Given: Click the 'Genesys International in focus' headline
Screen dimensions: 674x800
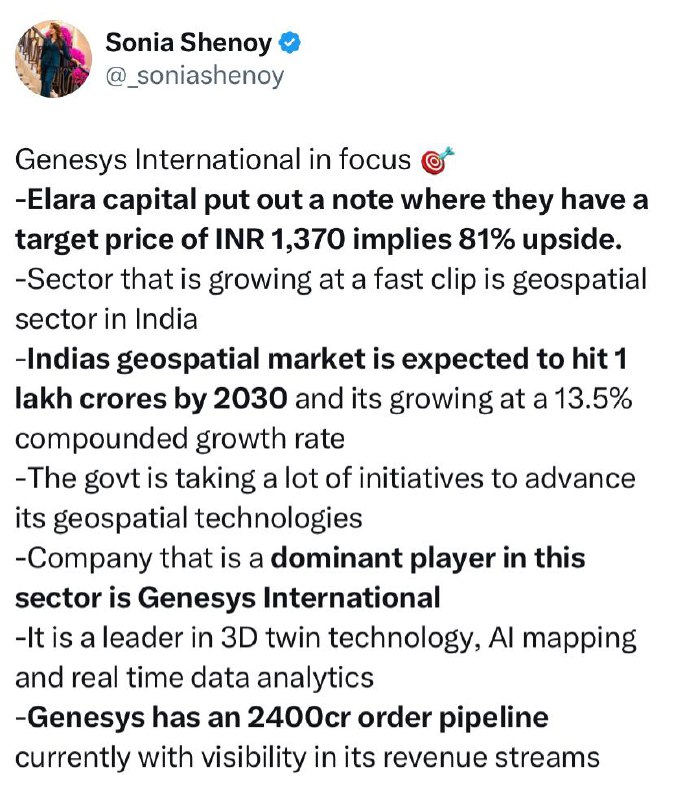Looking at the screenshot, I should pyautogui.click(x=213, y=160).
